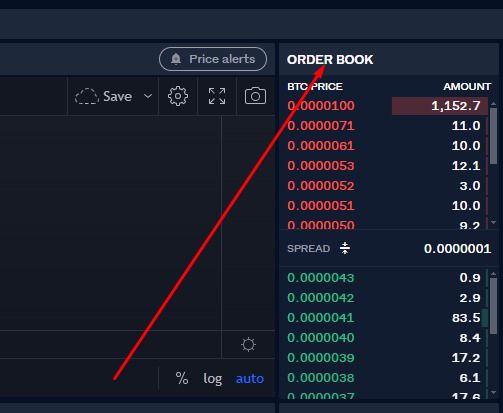Viewport: 503px width, 413px height.
Task: Expand the Save dropdown arrow
Action: tap(148, 96)
